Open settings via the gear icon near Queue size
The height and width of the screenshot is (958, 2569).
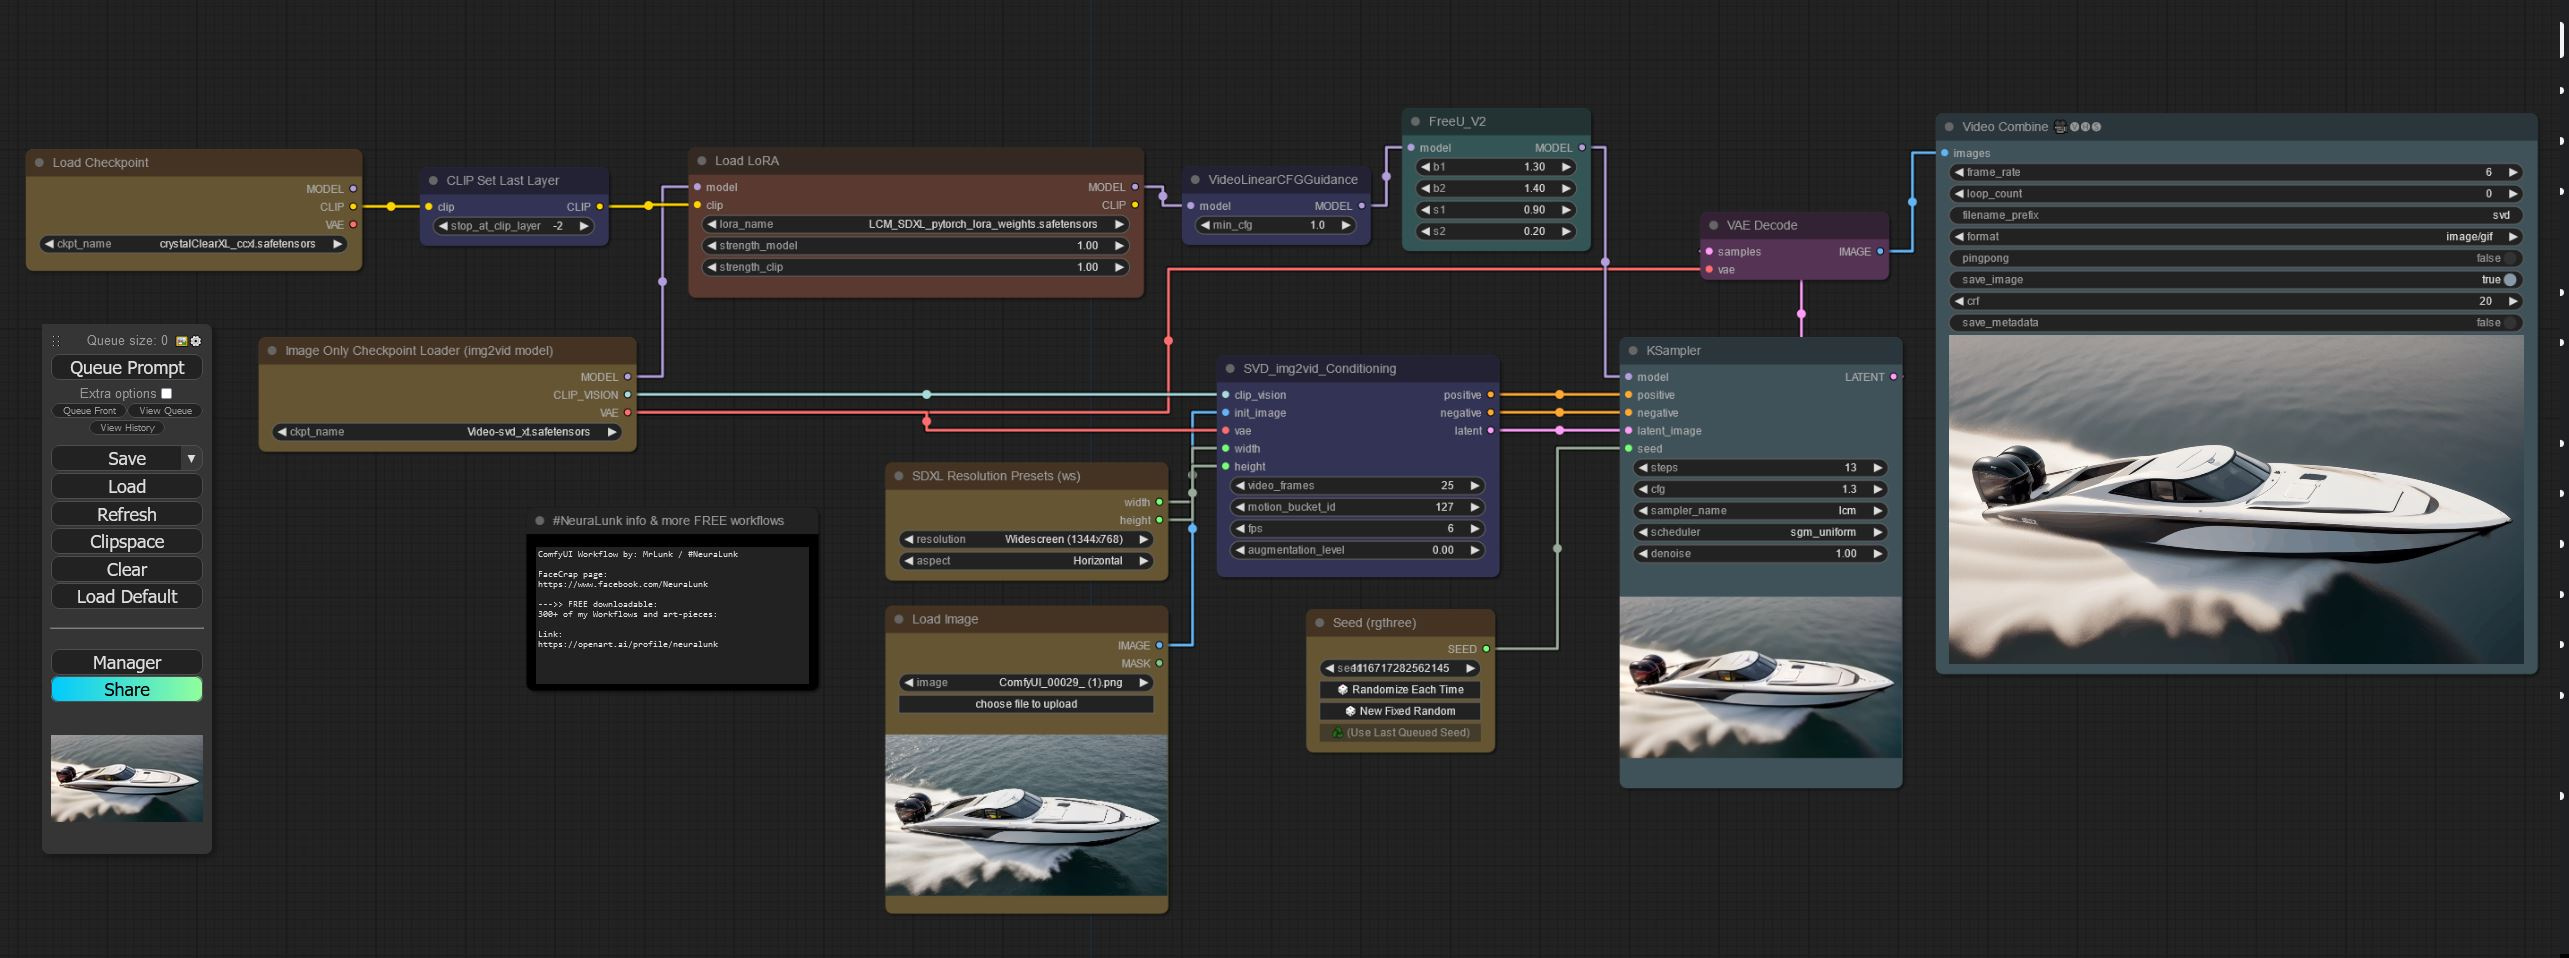click(x=196, y=341)
